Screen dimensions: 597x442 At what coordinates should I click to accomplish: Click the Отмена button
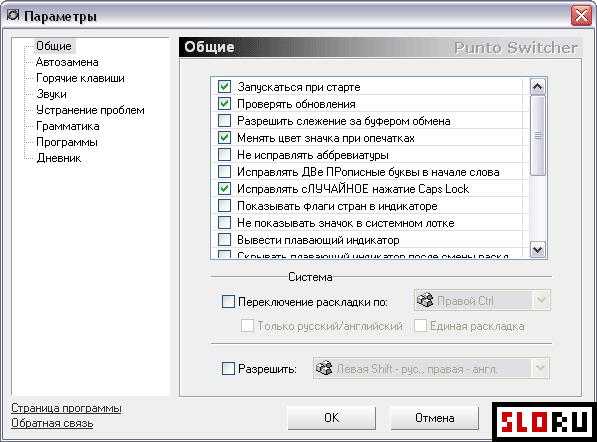[434, 418]
